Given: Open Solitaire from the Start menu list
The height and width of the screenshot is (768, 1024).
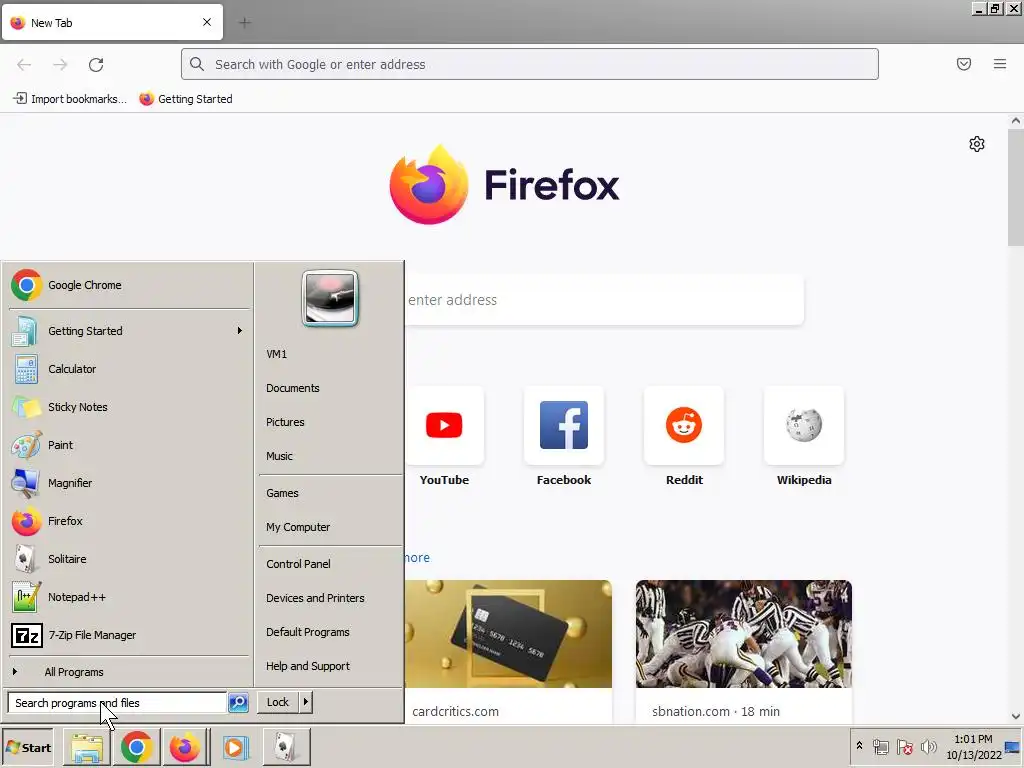Looking at the screenshot, I should pos(129,559).
